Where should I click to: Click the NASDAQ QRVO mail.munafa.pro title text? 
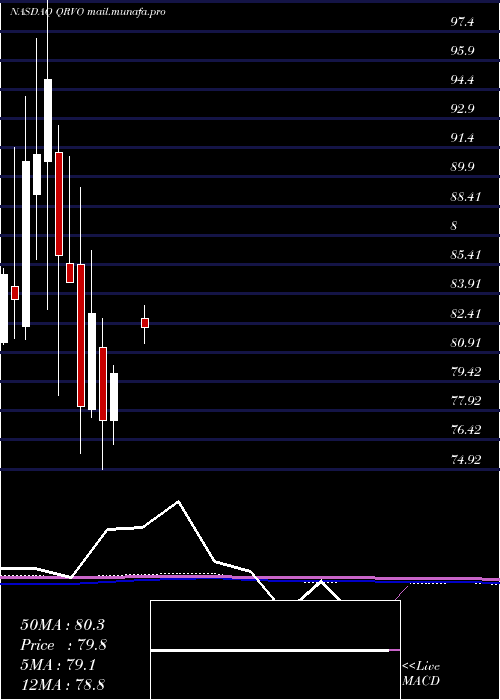pyautogui.click(x=88, y=12)
